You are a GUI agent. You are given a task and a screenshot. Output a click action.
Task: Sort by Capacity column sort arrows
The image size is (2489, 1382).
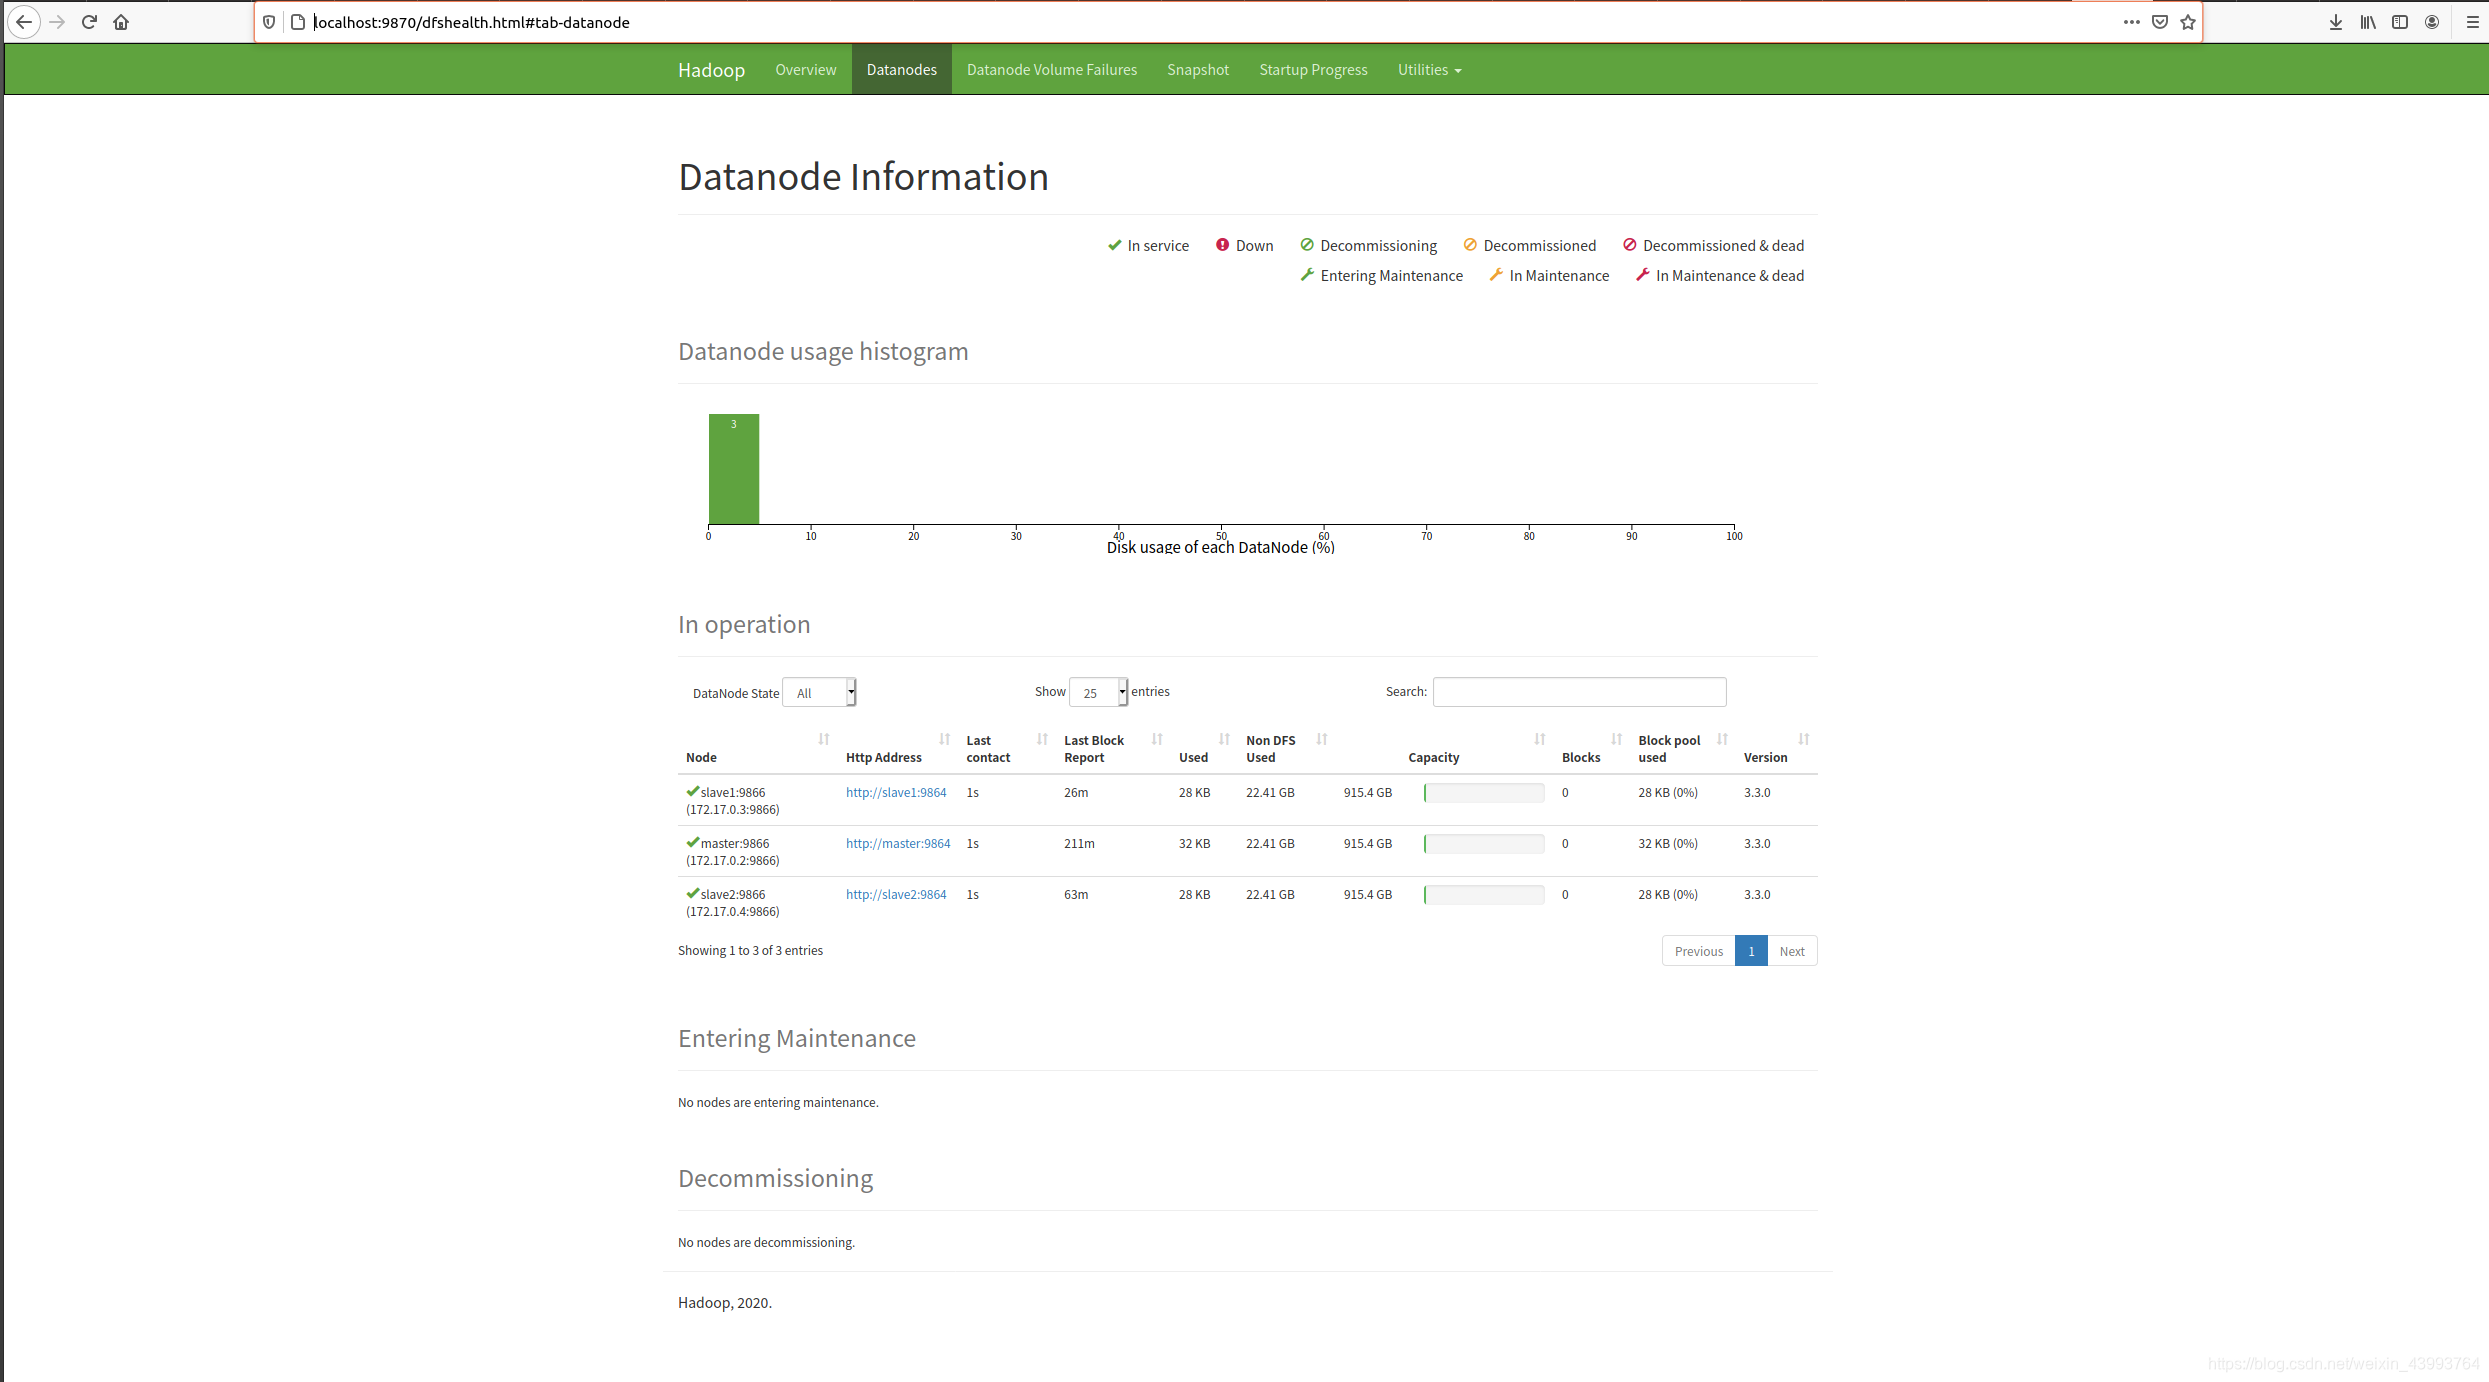click(x=1540, y=739)
